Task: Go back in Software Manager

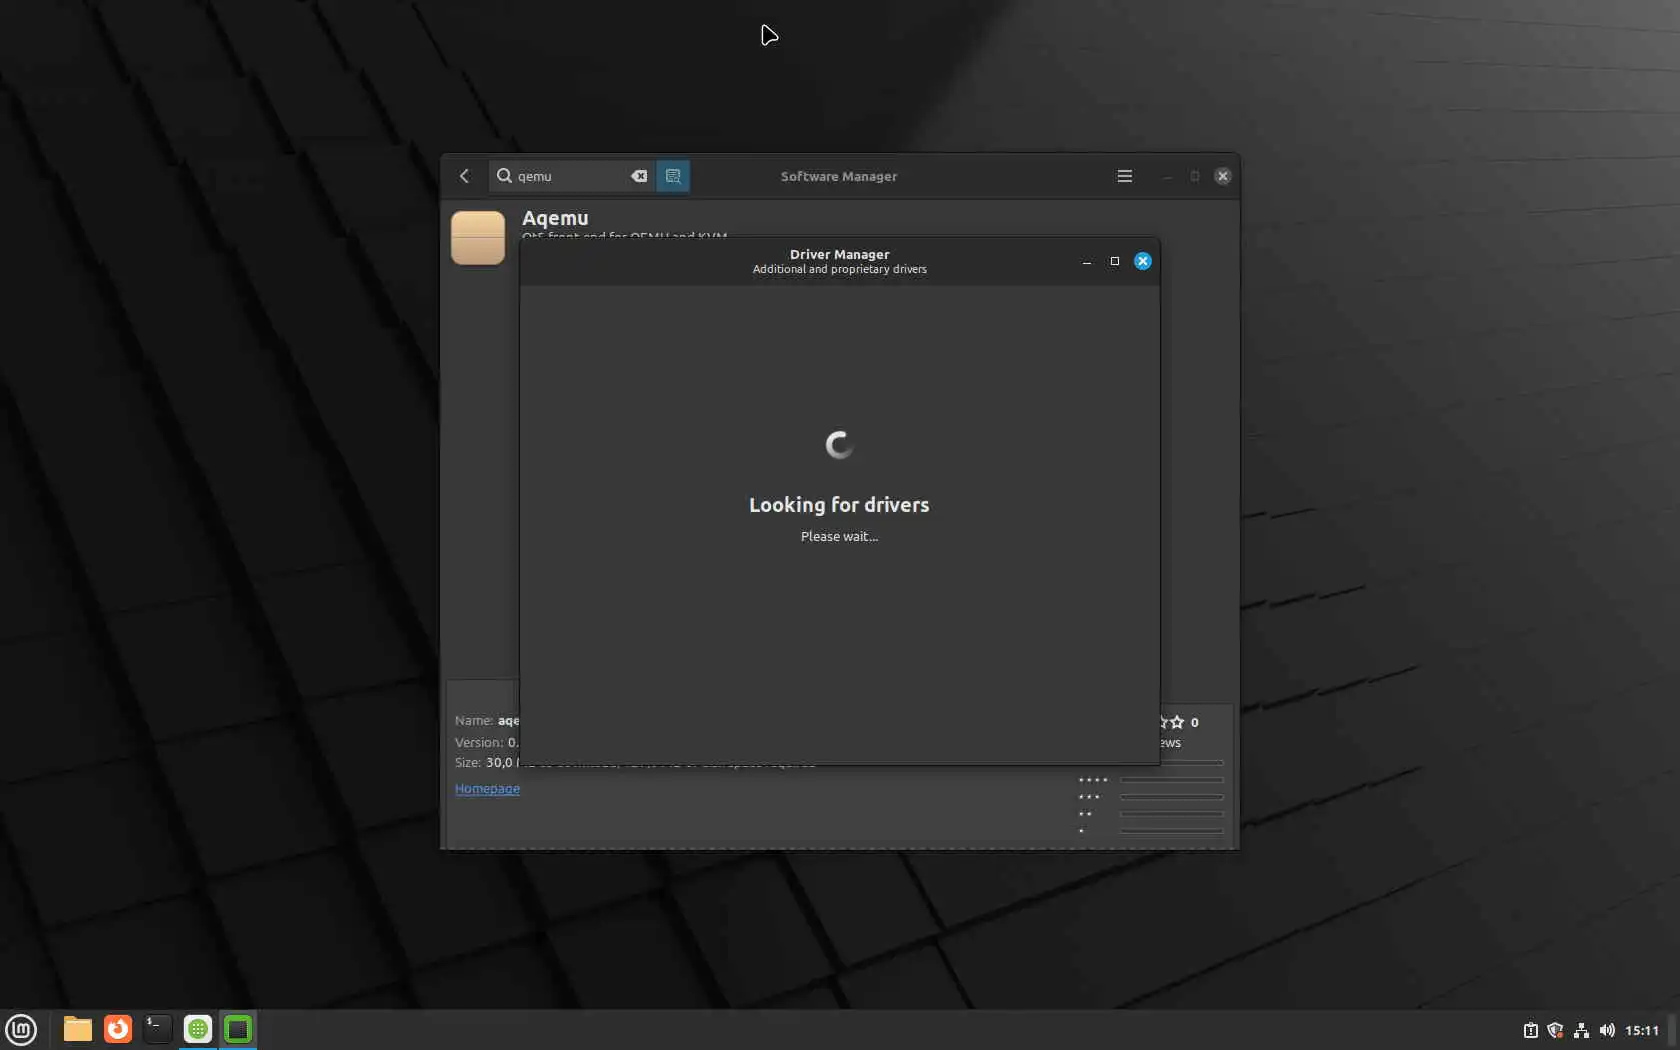Action: pos(464,176)
